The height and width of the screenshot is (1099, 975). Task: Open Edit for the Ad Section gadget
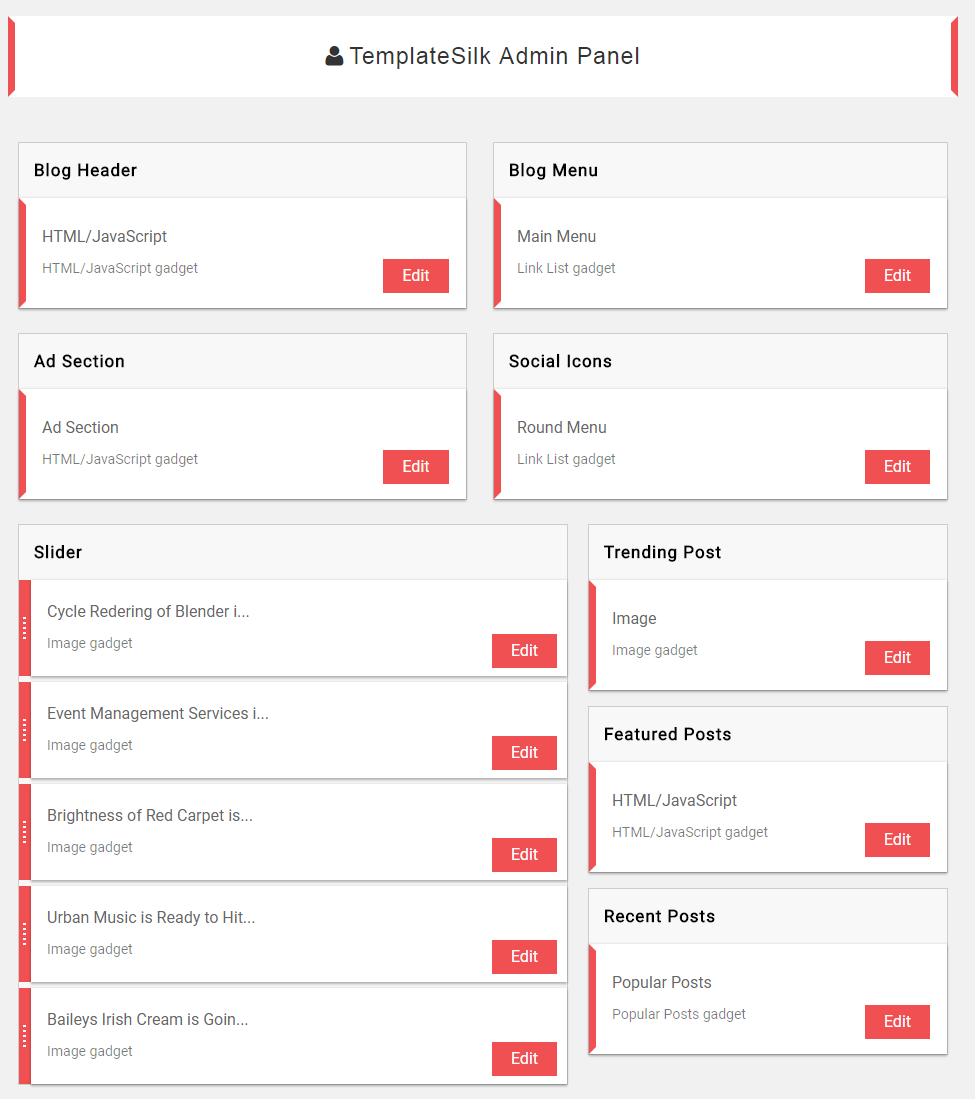click(x=416, y=467)
